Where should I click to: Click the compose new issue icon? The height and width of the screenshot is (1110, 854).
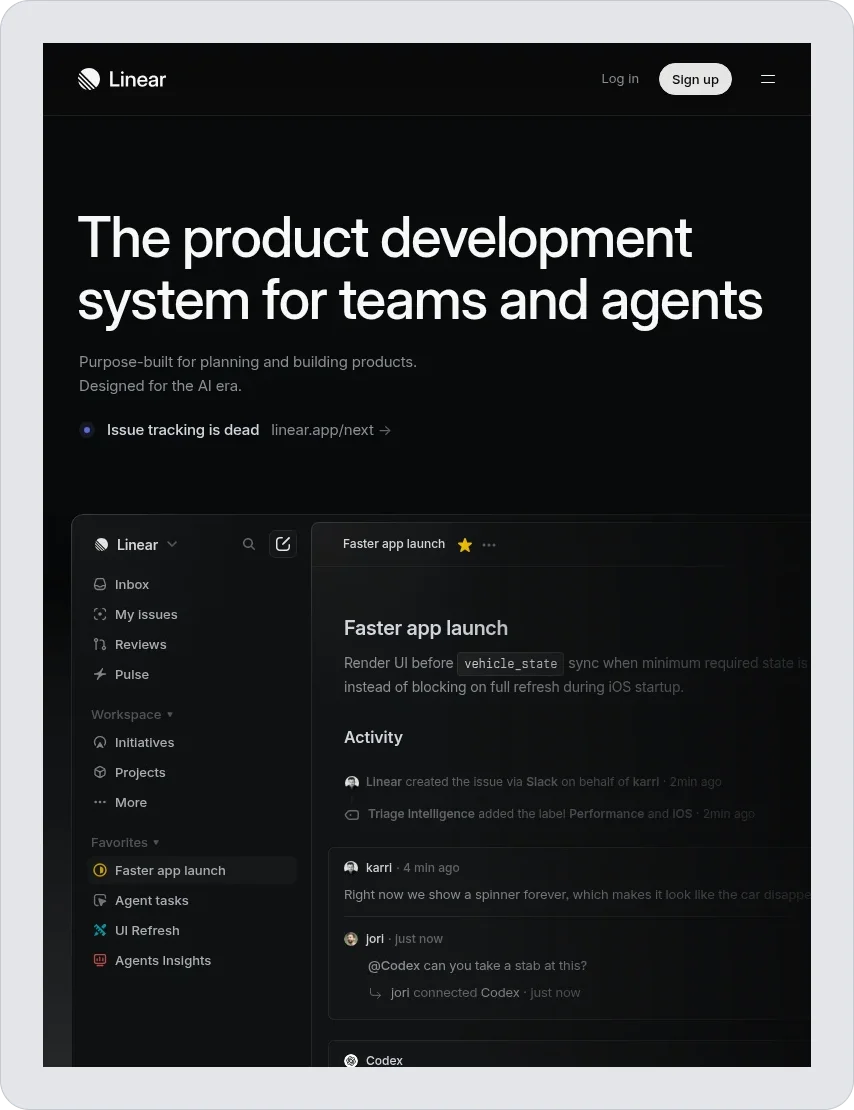(283, 544)
